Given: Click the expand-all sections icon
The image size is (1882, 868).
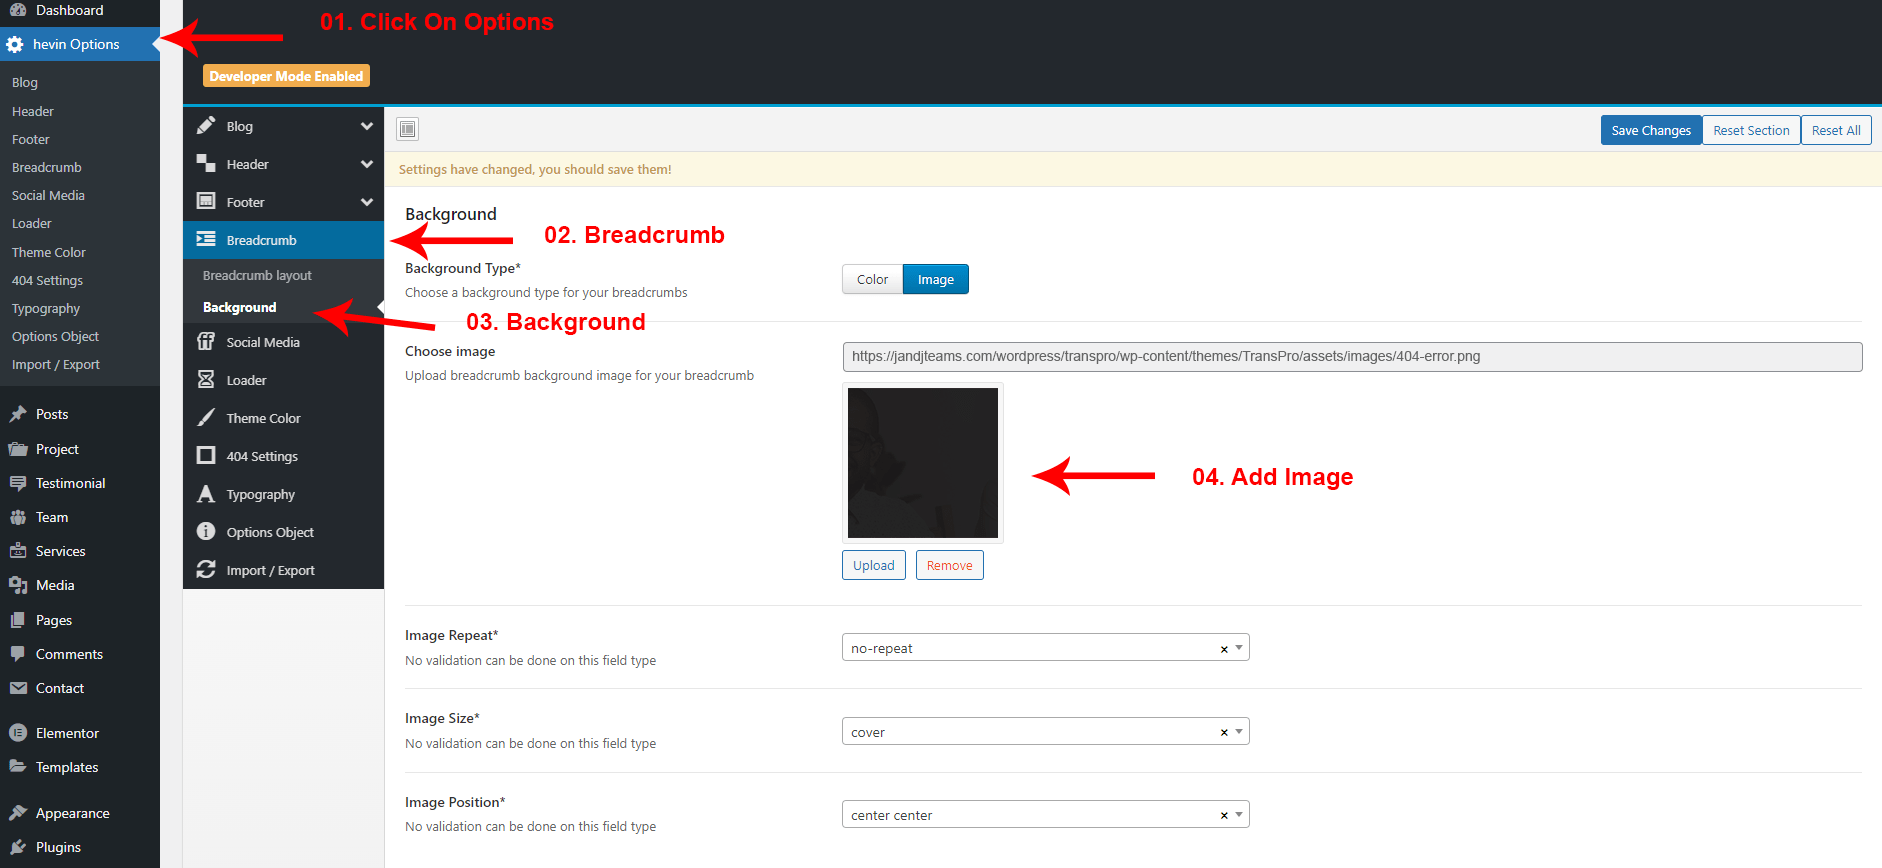Looking at the screenshot, I should tap(407, 129).
